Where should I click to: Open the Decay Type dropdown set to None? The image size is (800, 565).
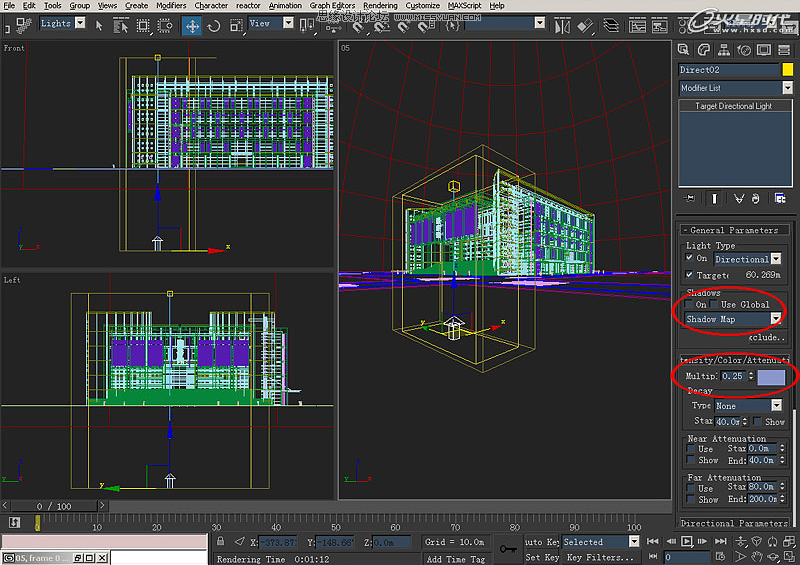776,406
